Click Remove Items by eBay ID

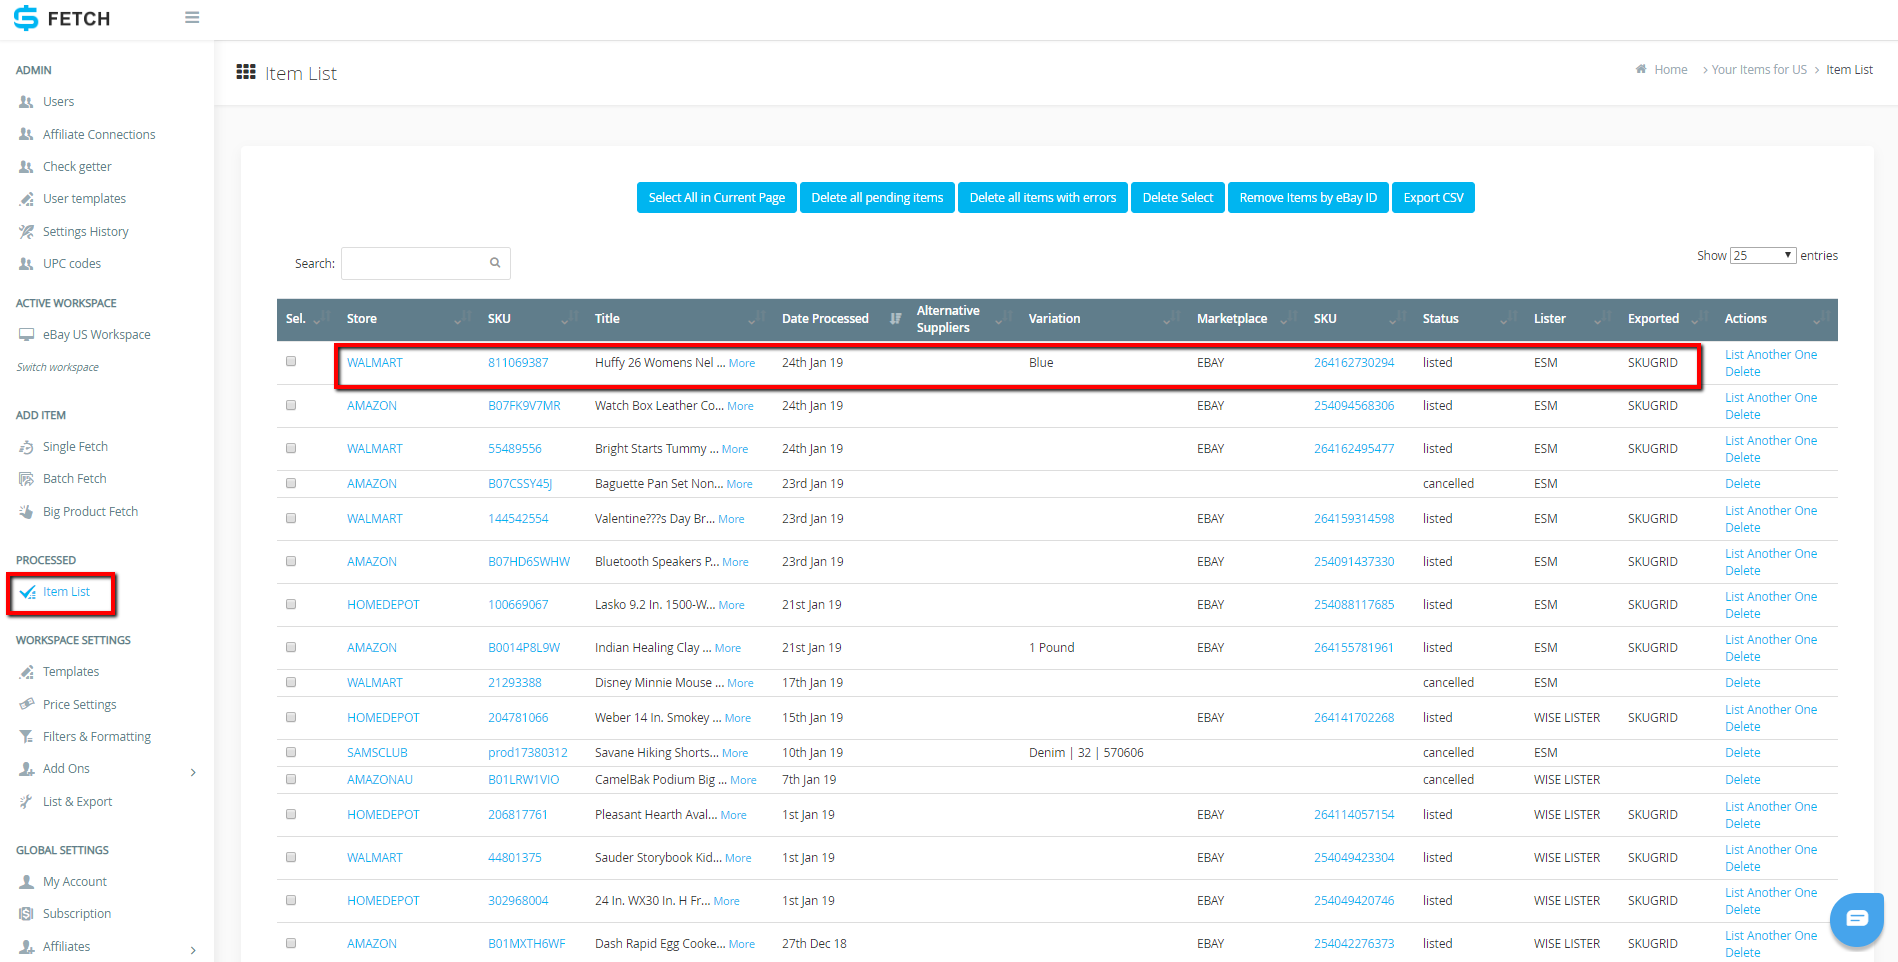[x=1308, y=198]
